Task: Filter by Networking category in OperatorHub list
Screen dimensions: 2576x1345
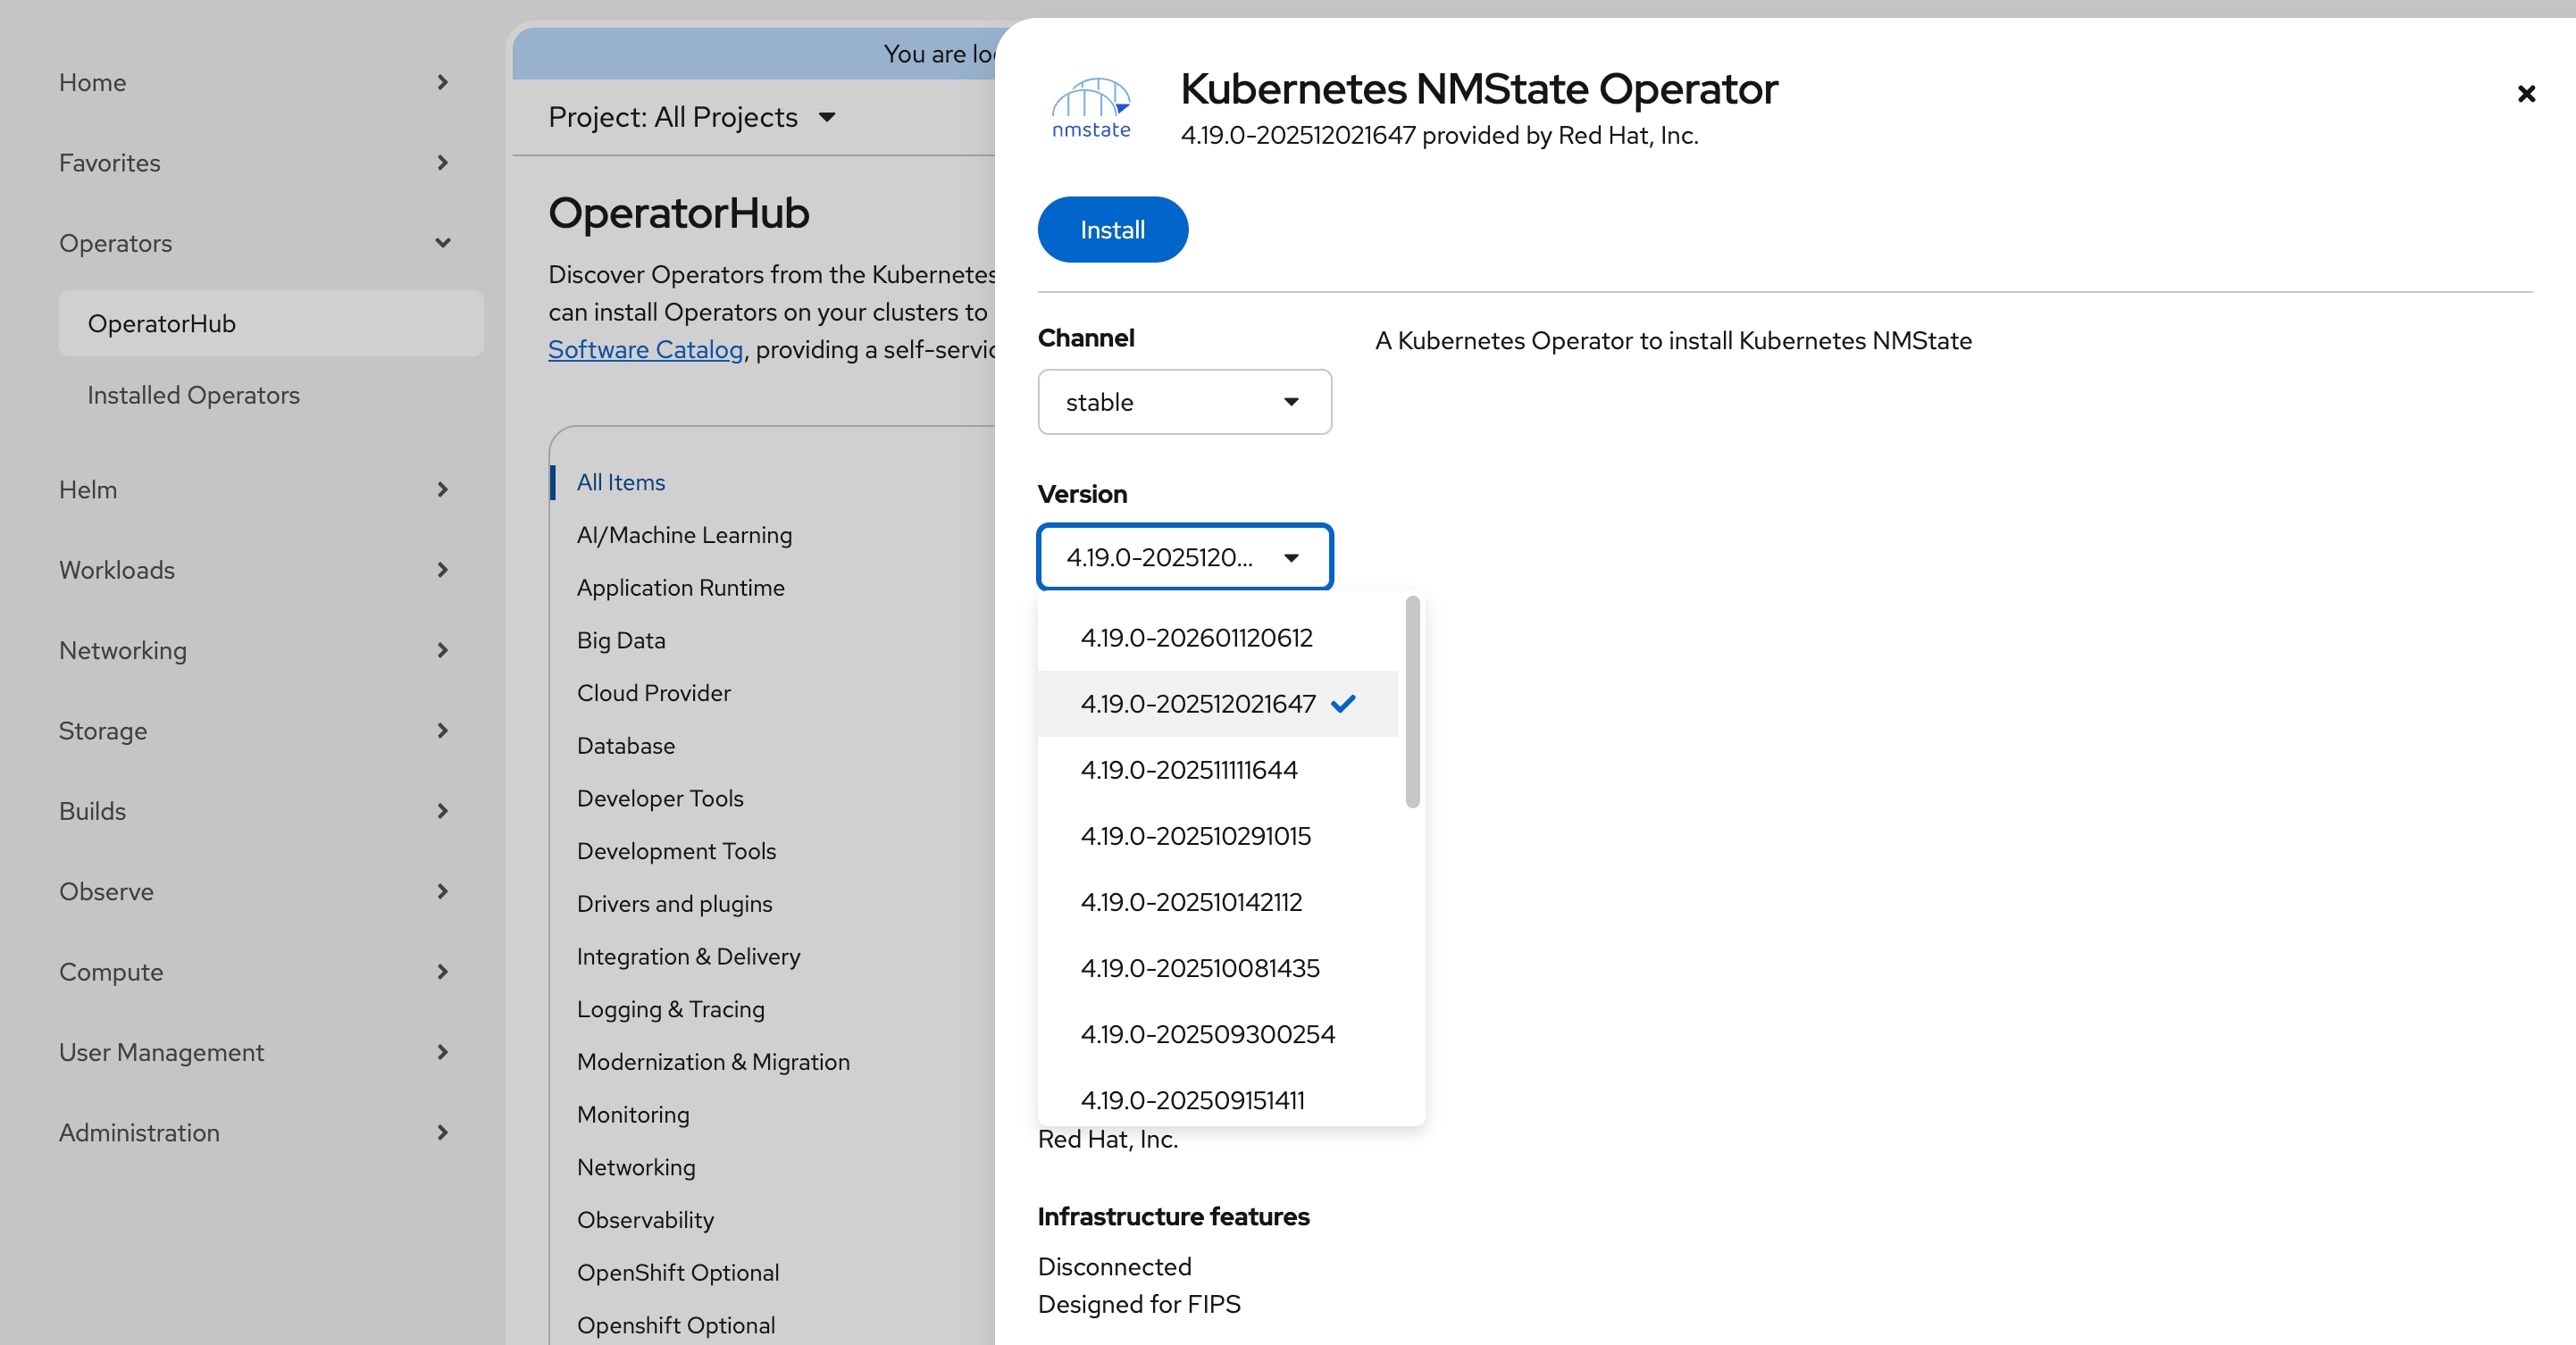Action: [x=636, y=1168]
